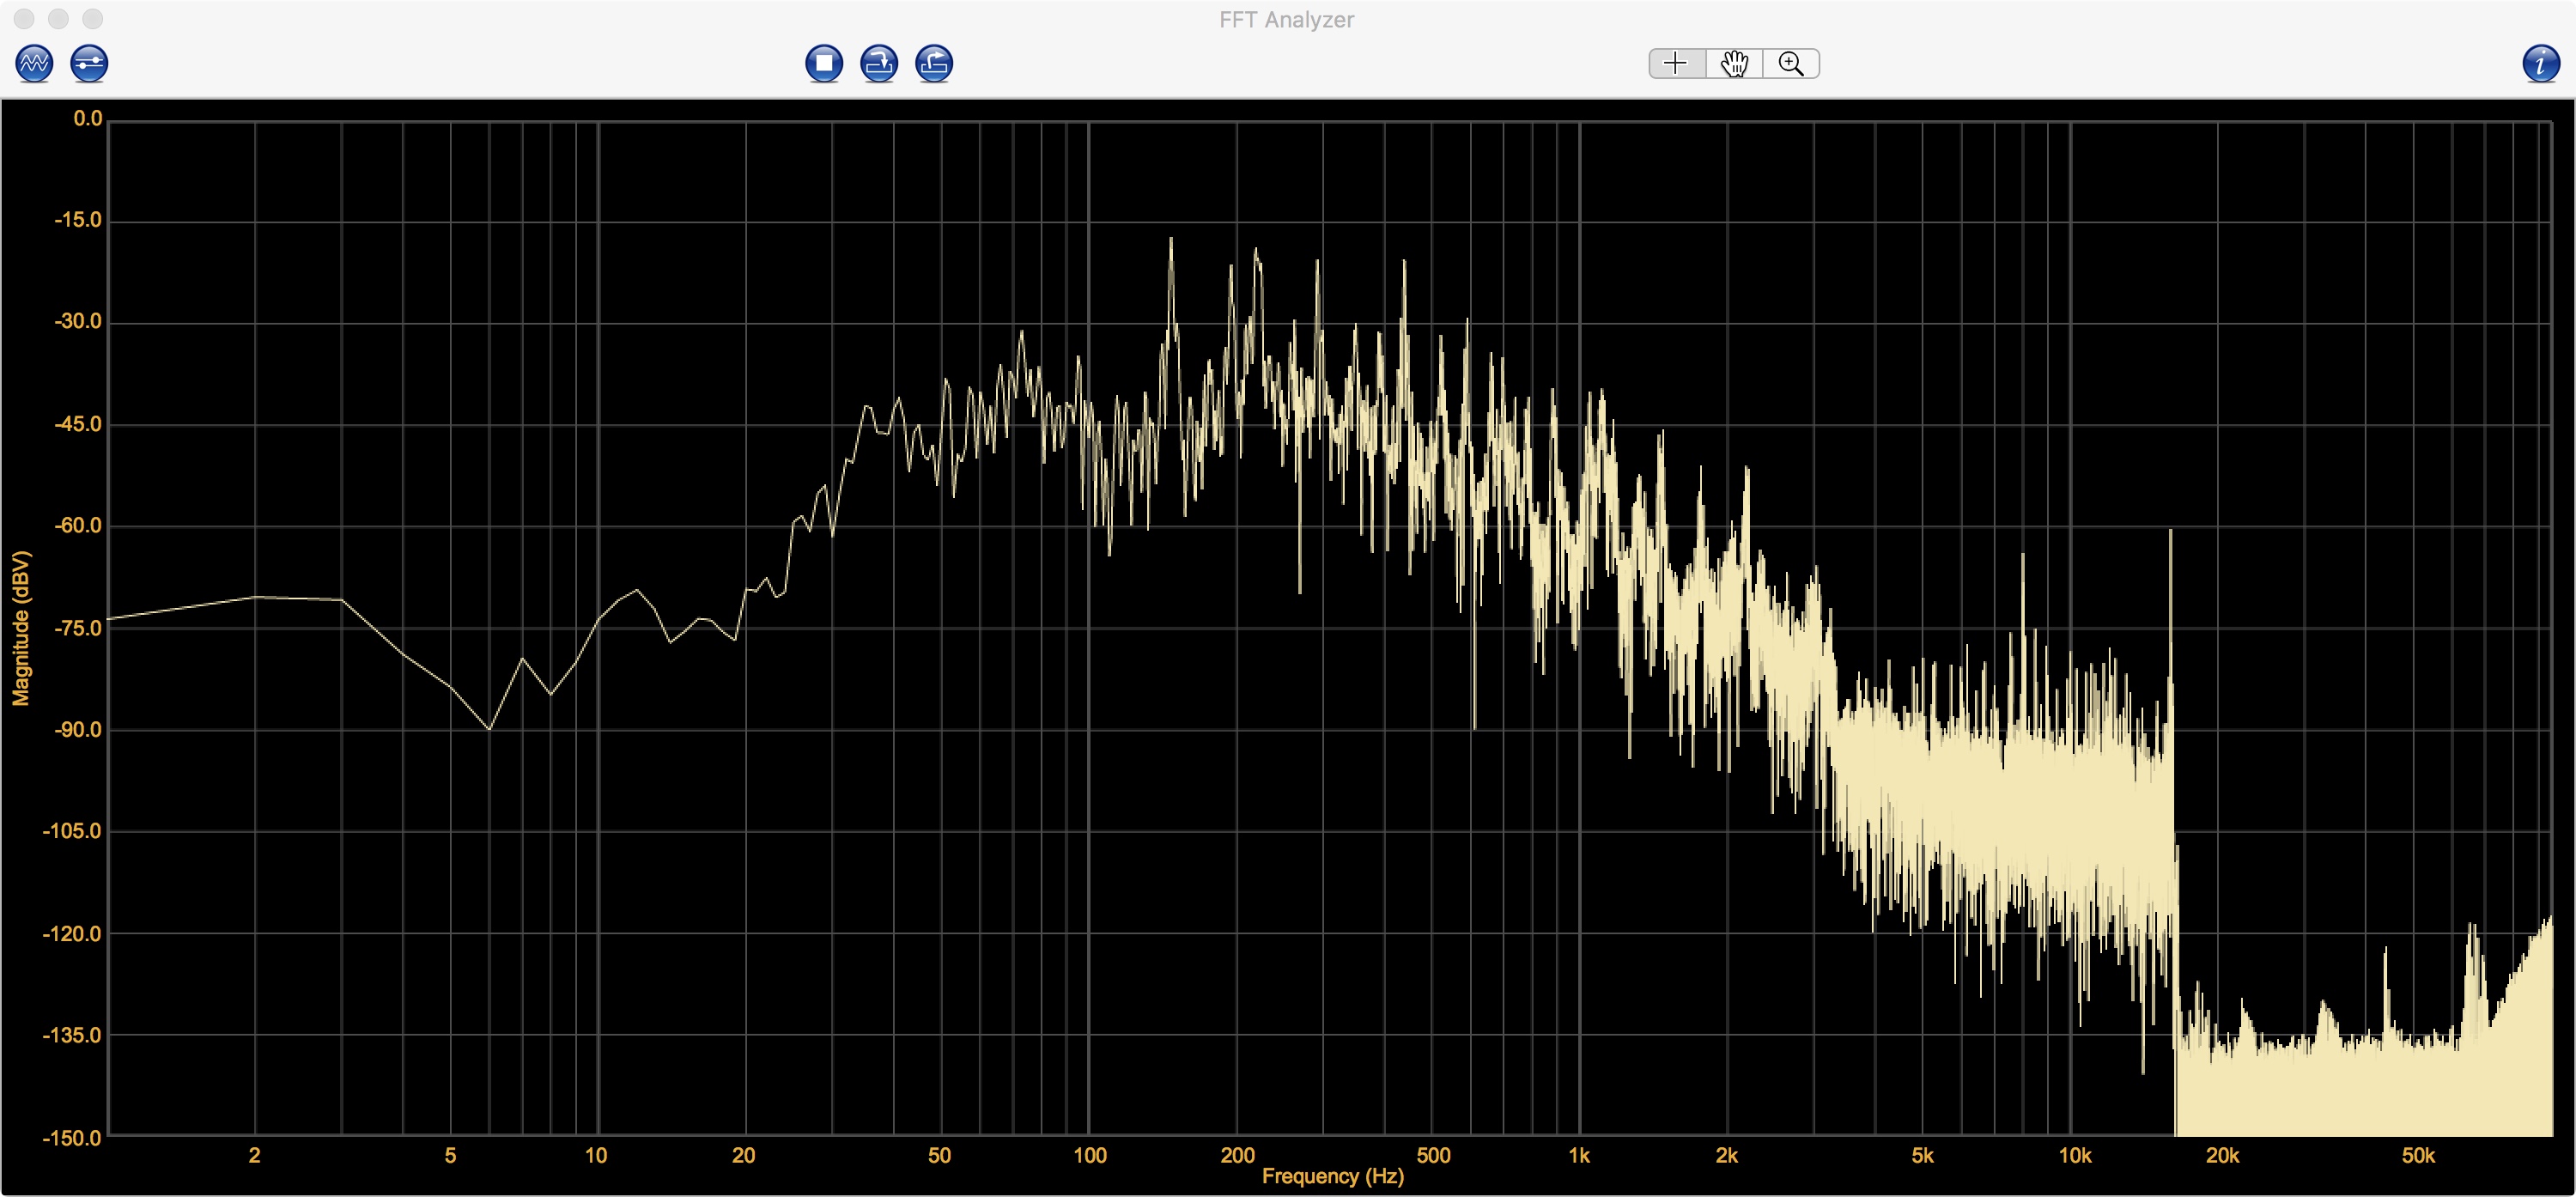This screenshot has height=1197, width=2576.
Task: Select the crosshair cursor tool
Action: (1676, 63)
